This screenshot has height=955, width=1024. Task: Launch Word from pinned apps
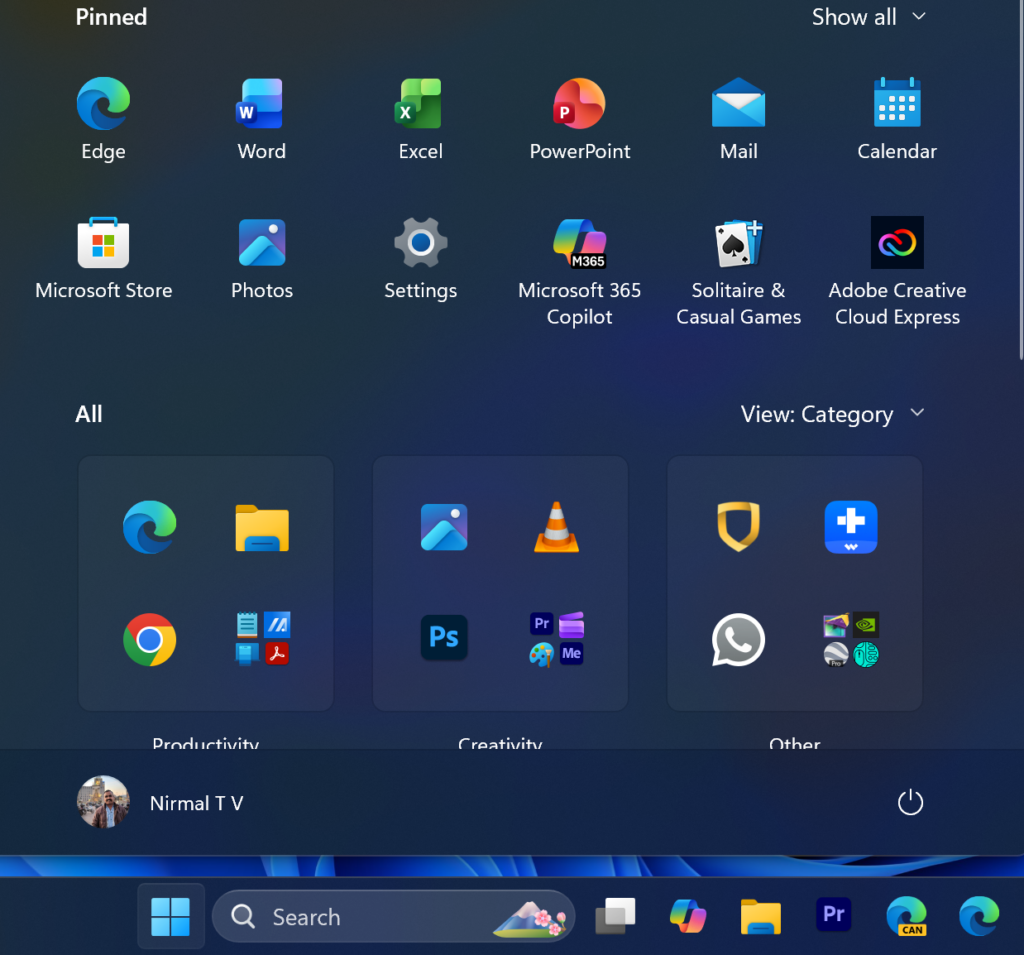(261, 118)
